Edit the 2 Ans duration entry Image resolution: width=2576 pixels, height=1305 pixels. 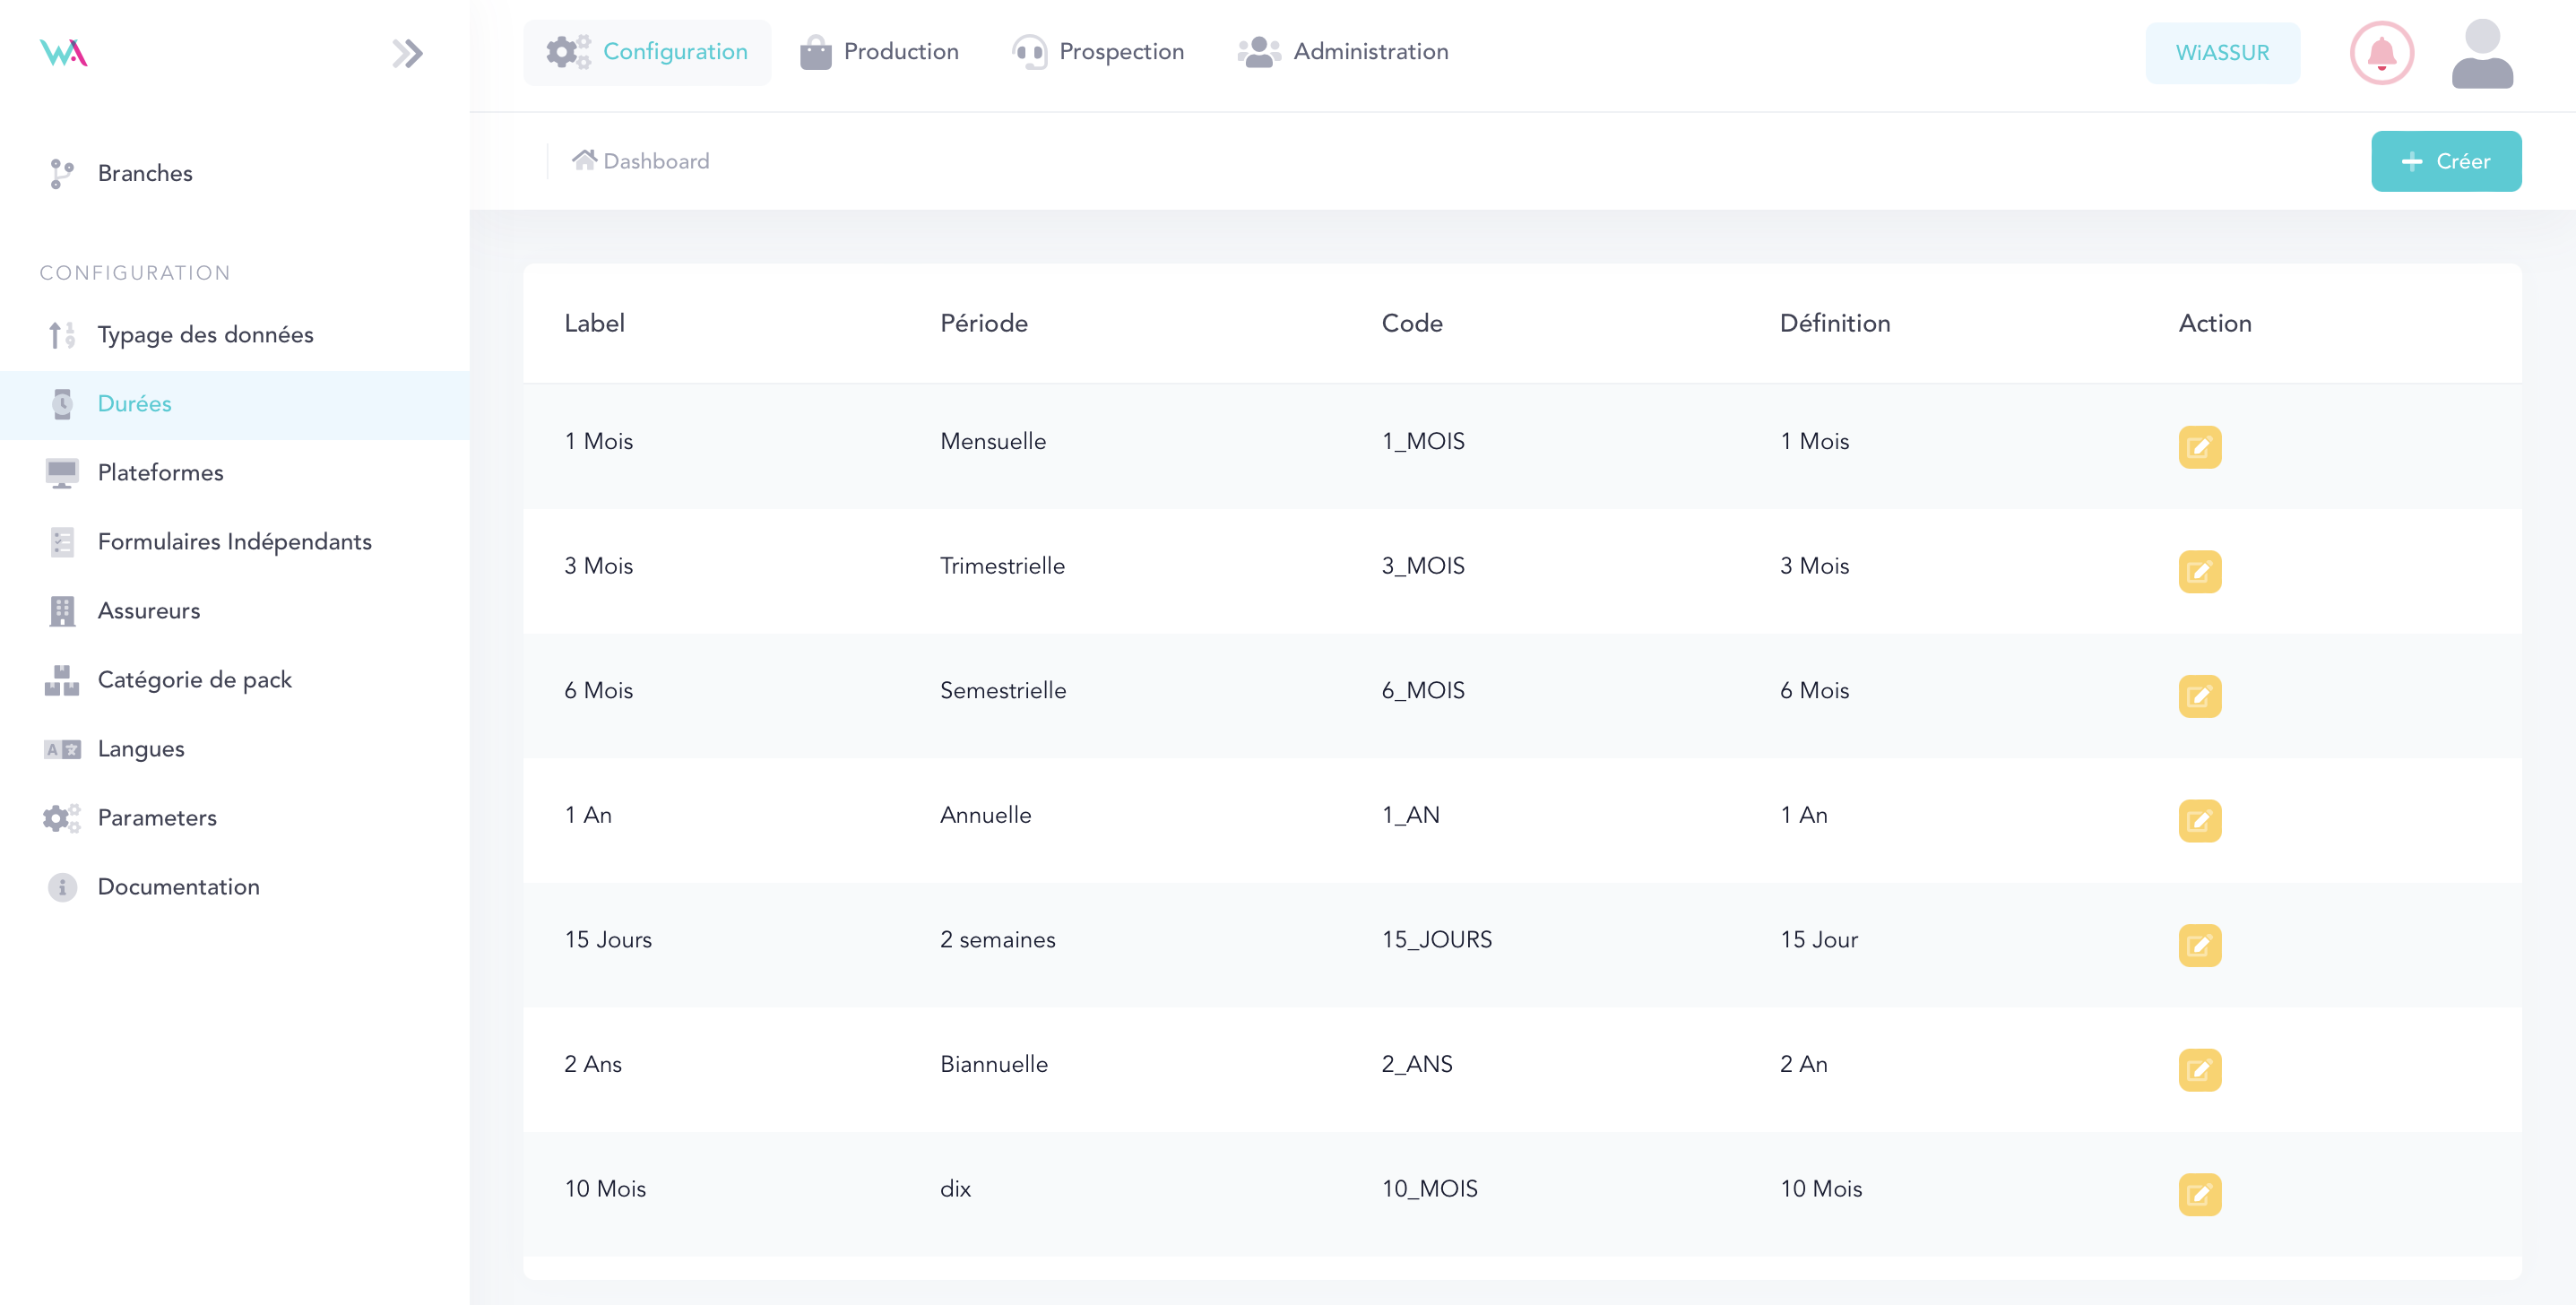pos(2199,1070)
